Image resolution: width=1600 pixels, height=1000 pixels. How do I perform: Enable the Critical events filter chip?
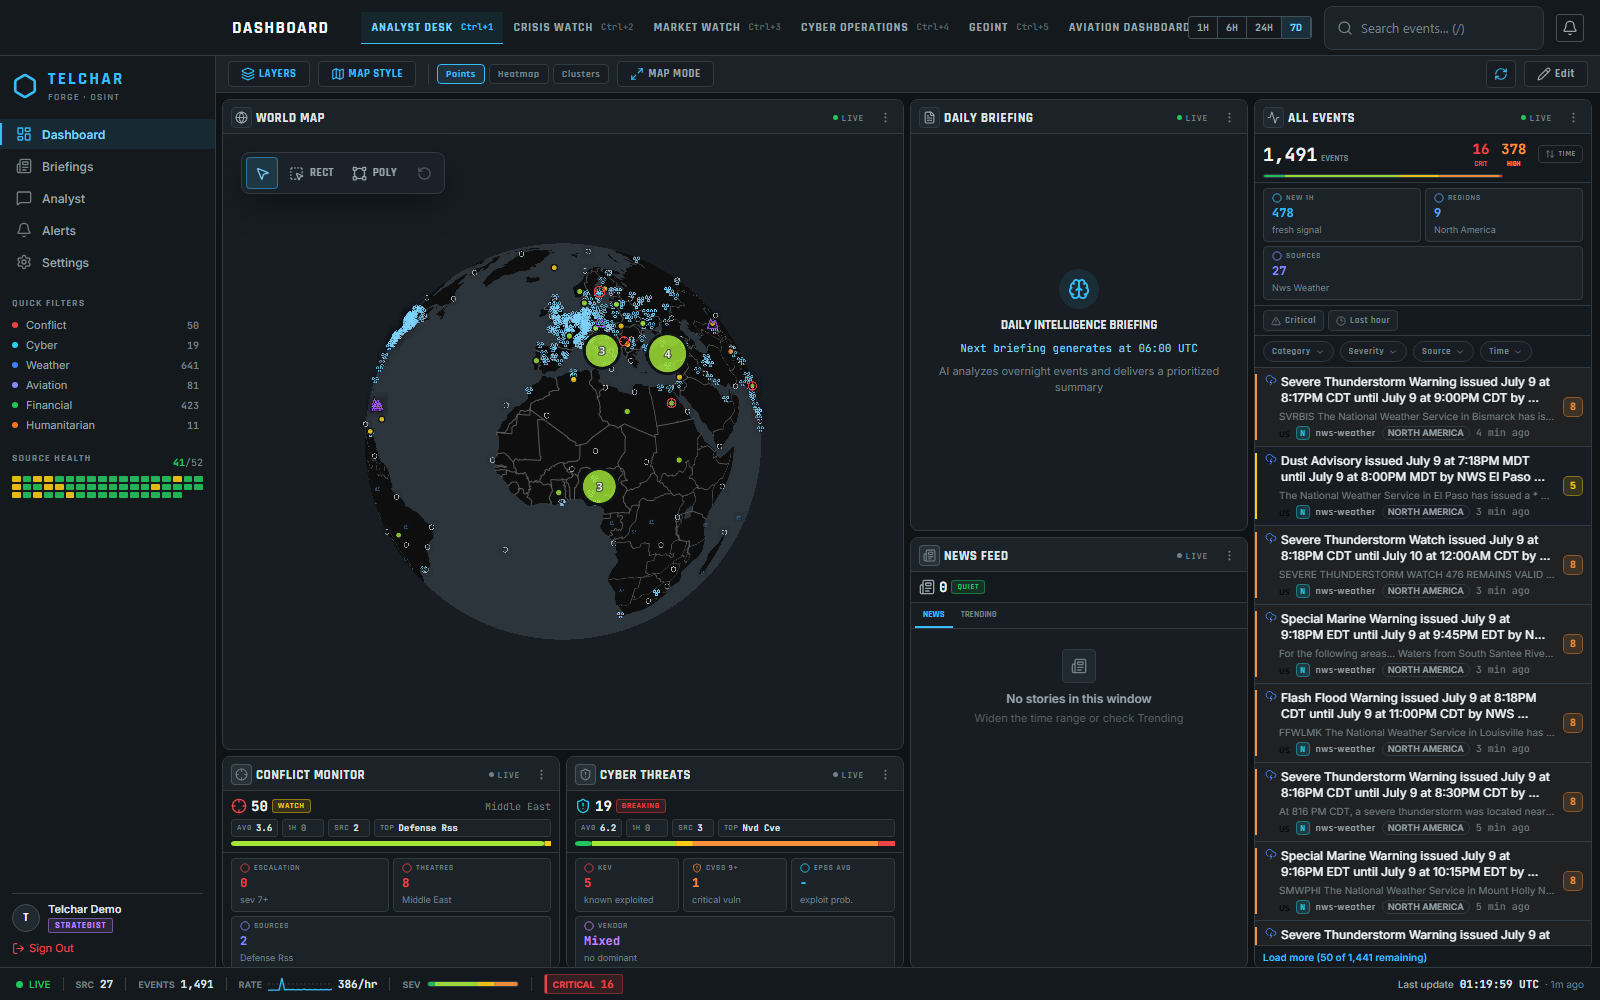tap(1293, 320)
